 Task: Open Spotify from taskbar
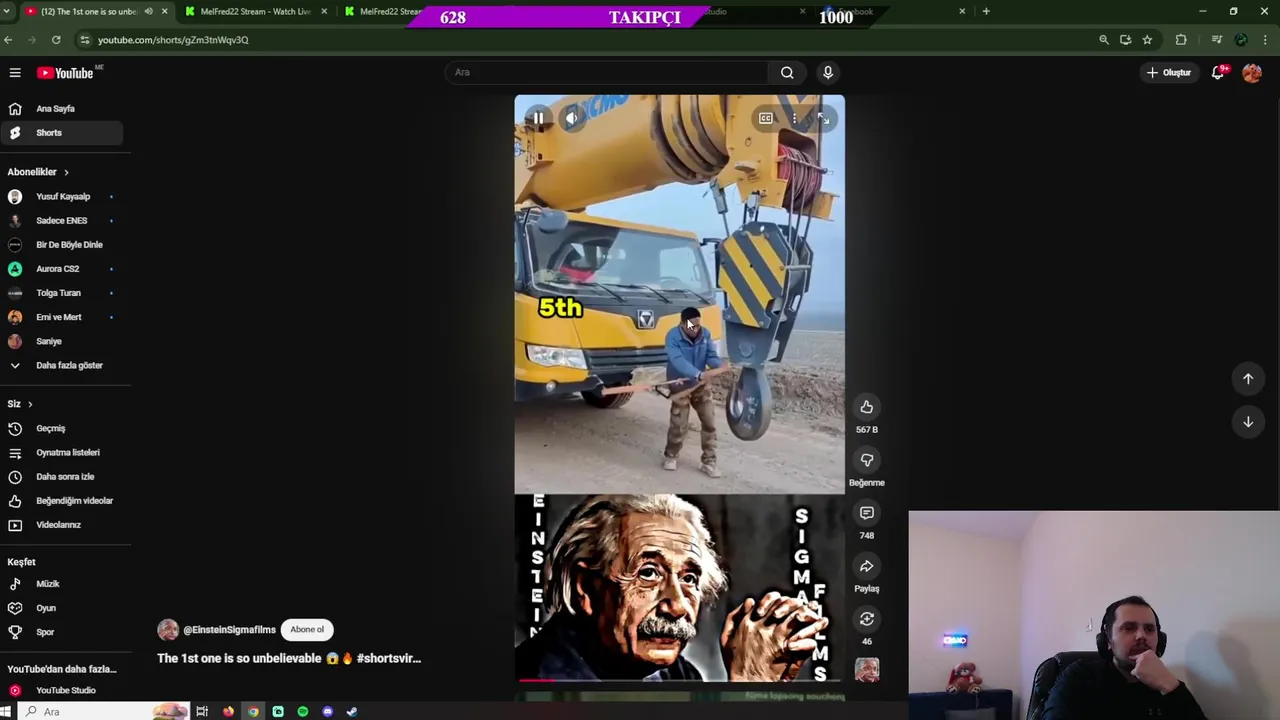point(303,712)
